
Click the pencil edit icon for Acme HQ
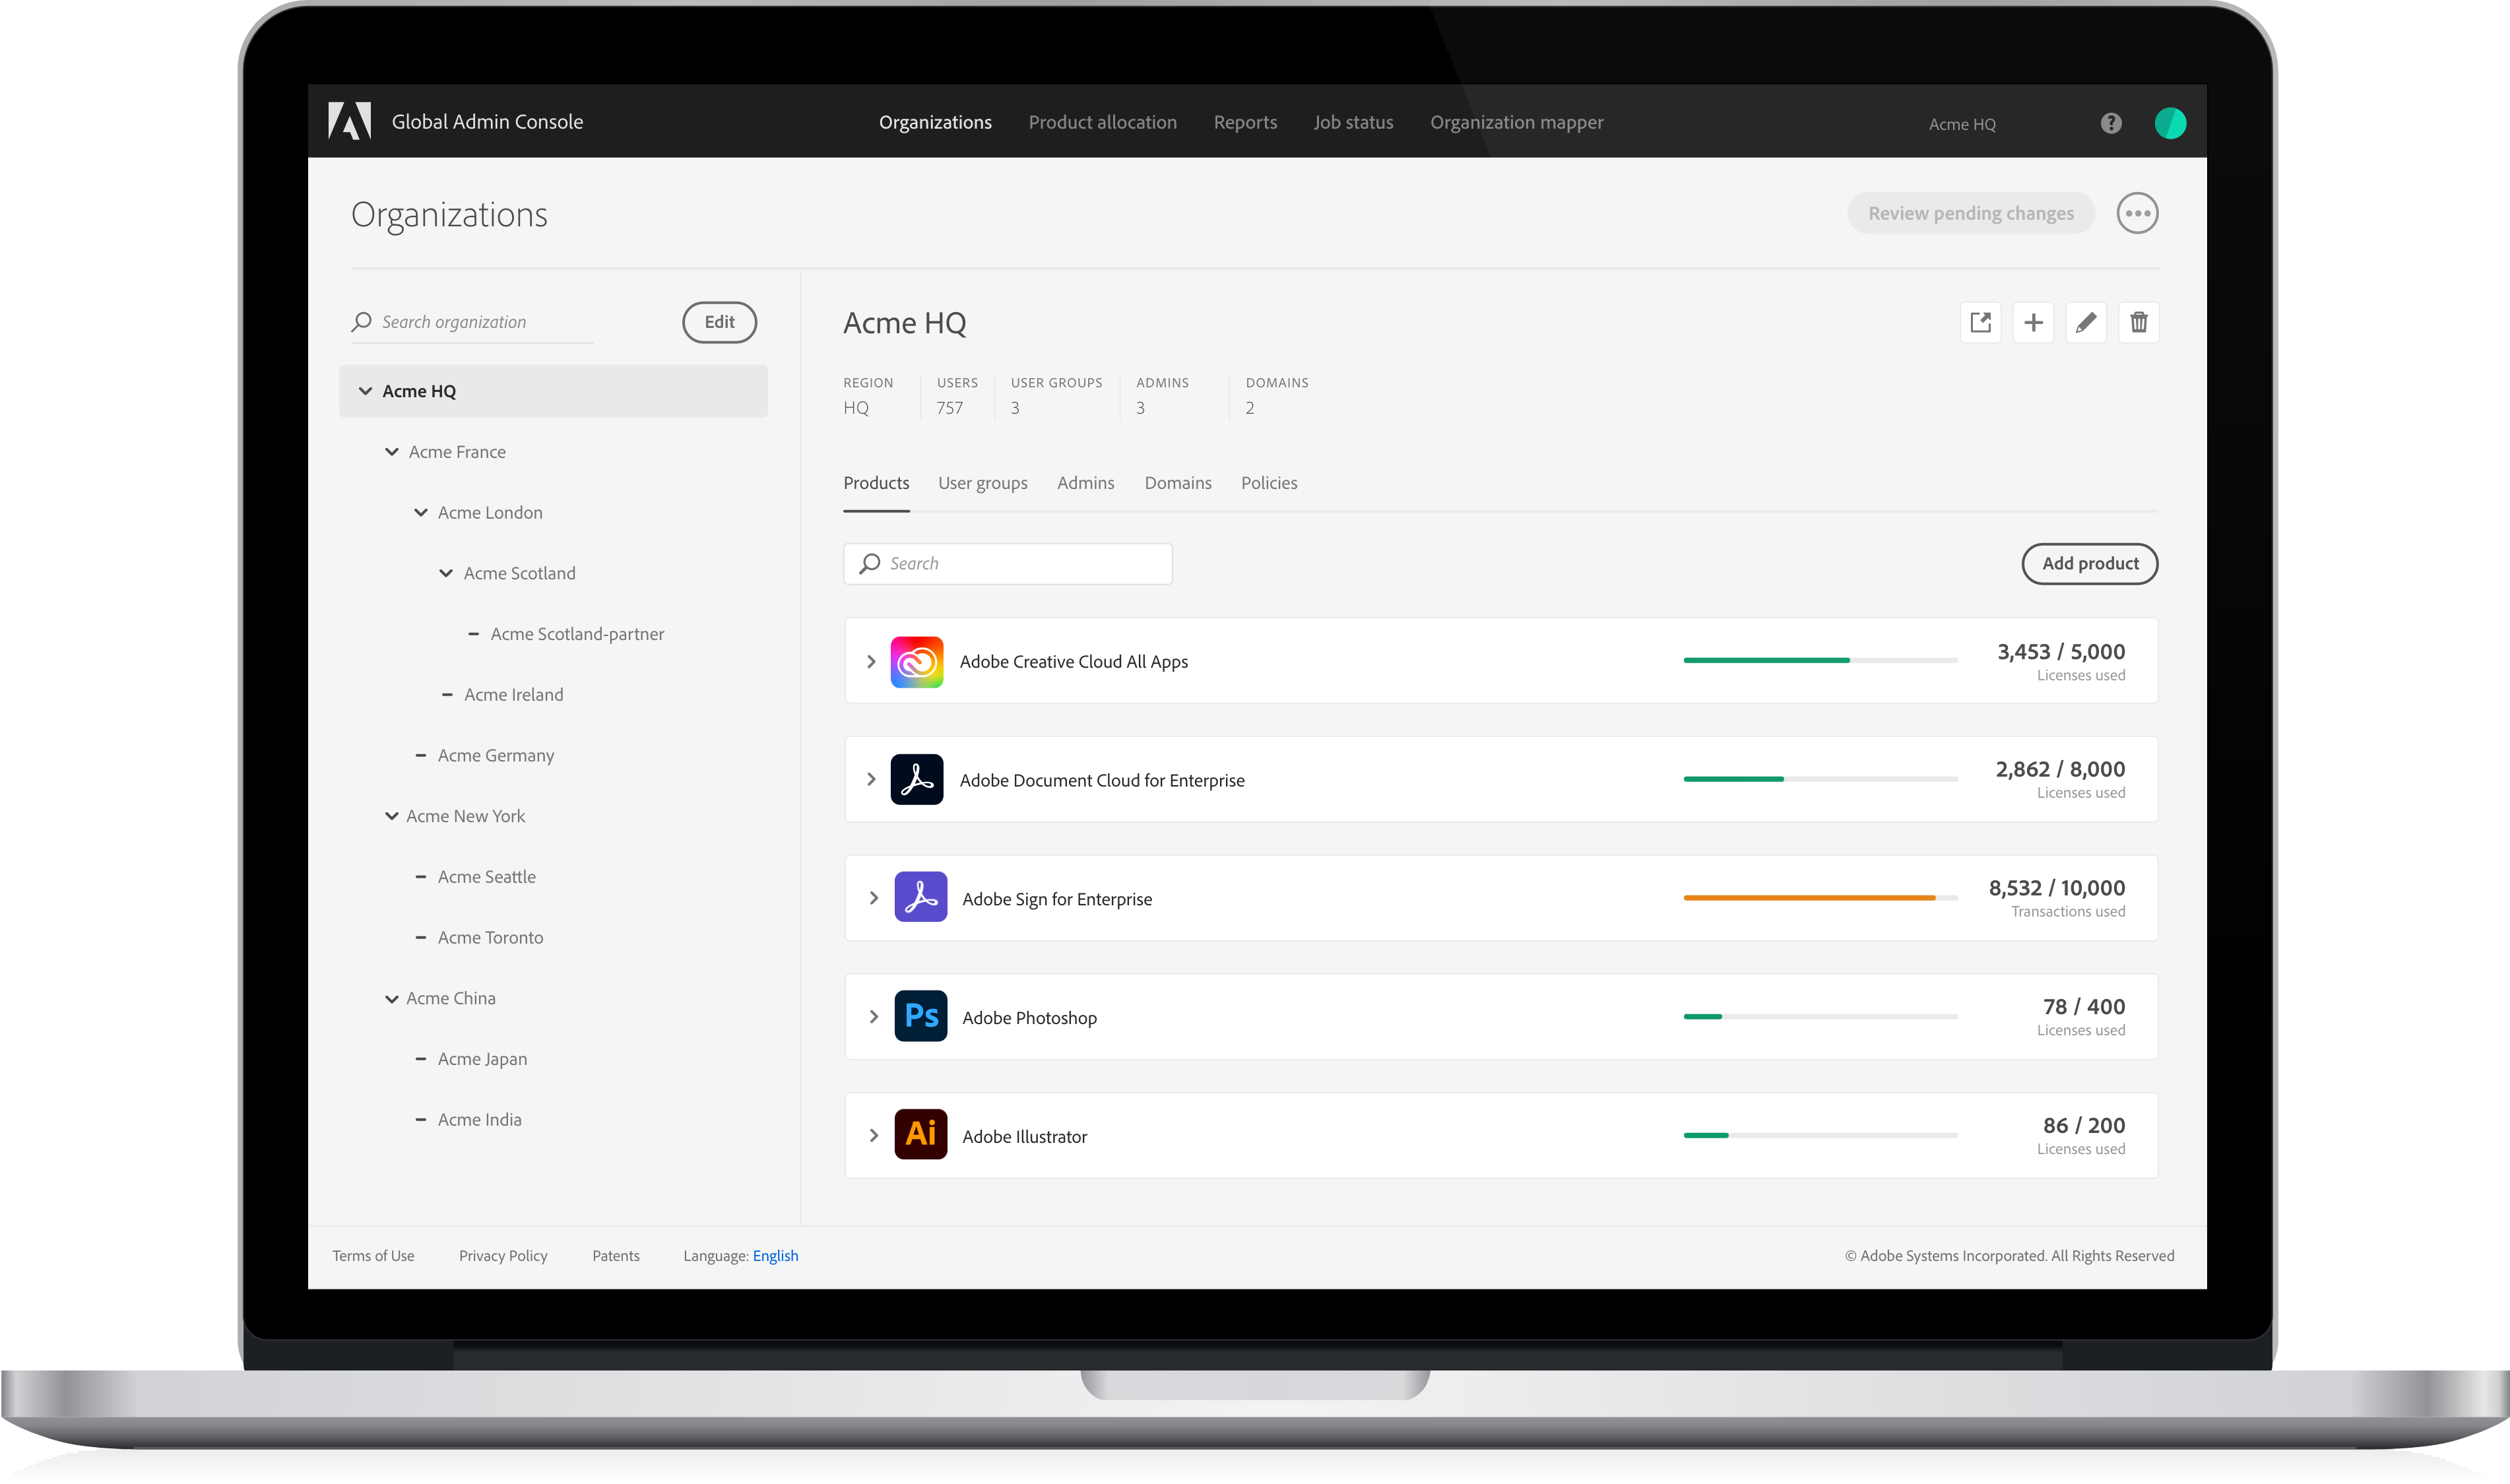2086,322
